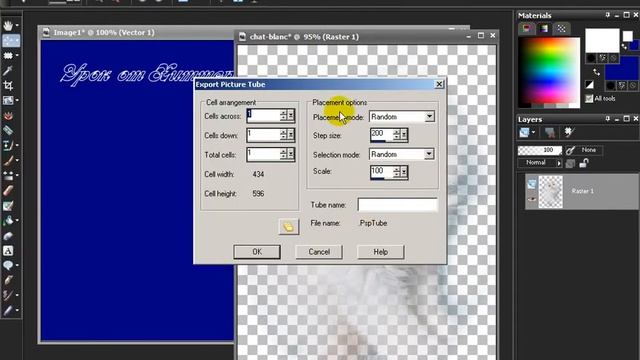
Task: Click background transparent-style button under blue swatch
Action: (633, 85)
